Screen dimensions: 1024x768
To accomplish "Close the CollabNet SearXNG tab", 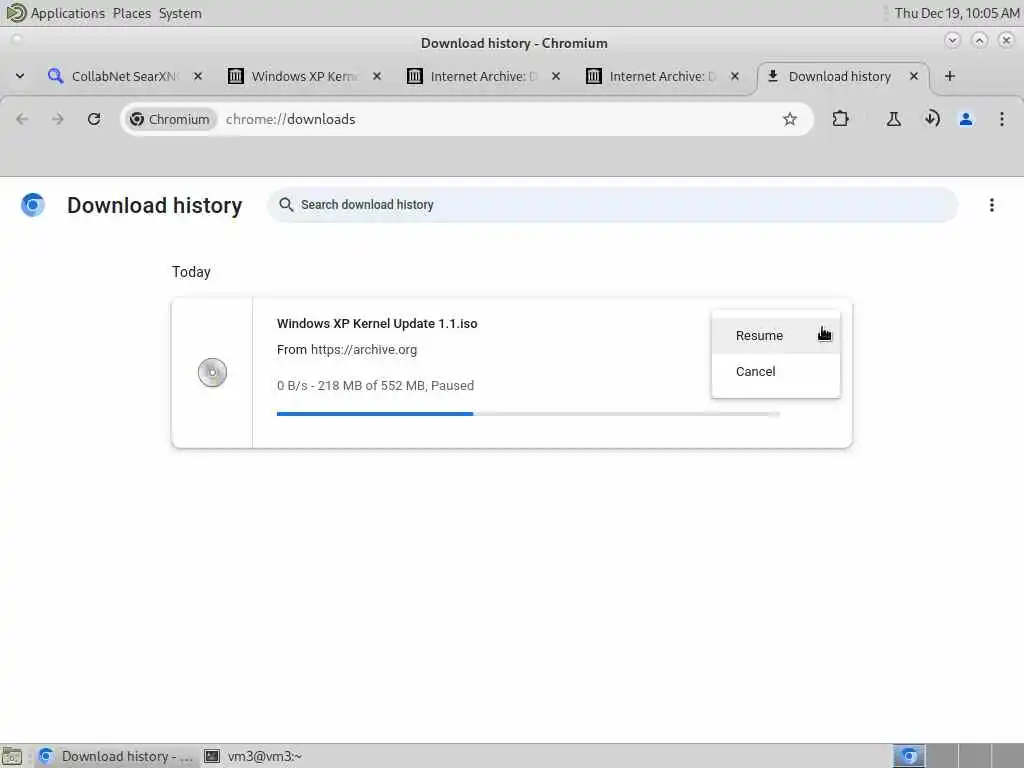I will 198,76.
